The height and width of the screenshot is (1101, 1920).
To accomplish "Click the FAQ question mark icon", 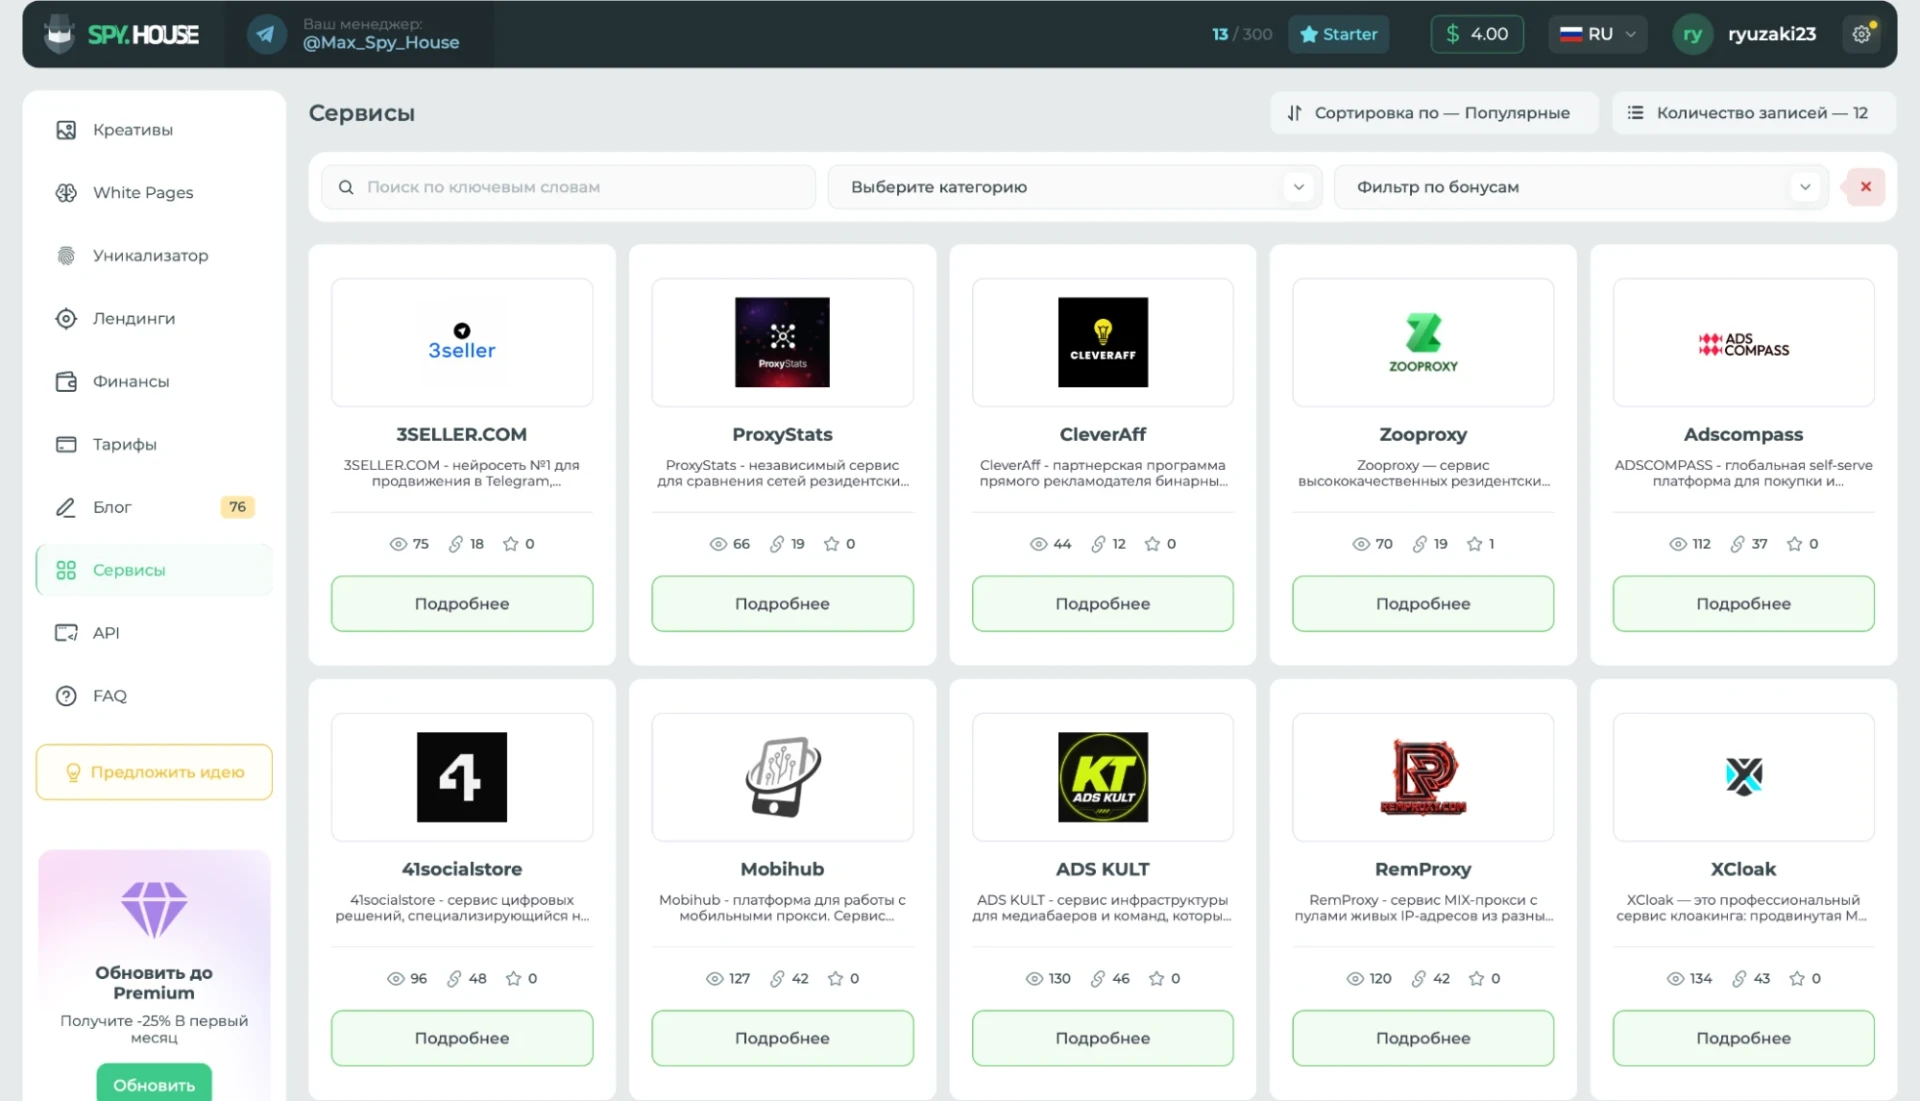I will [x=66, y=696].
